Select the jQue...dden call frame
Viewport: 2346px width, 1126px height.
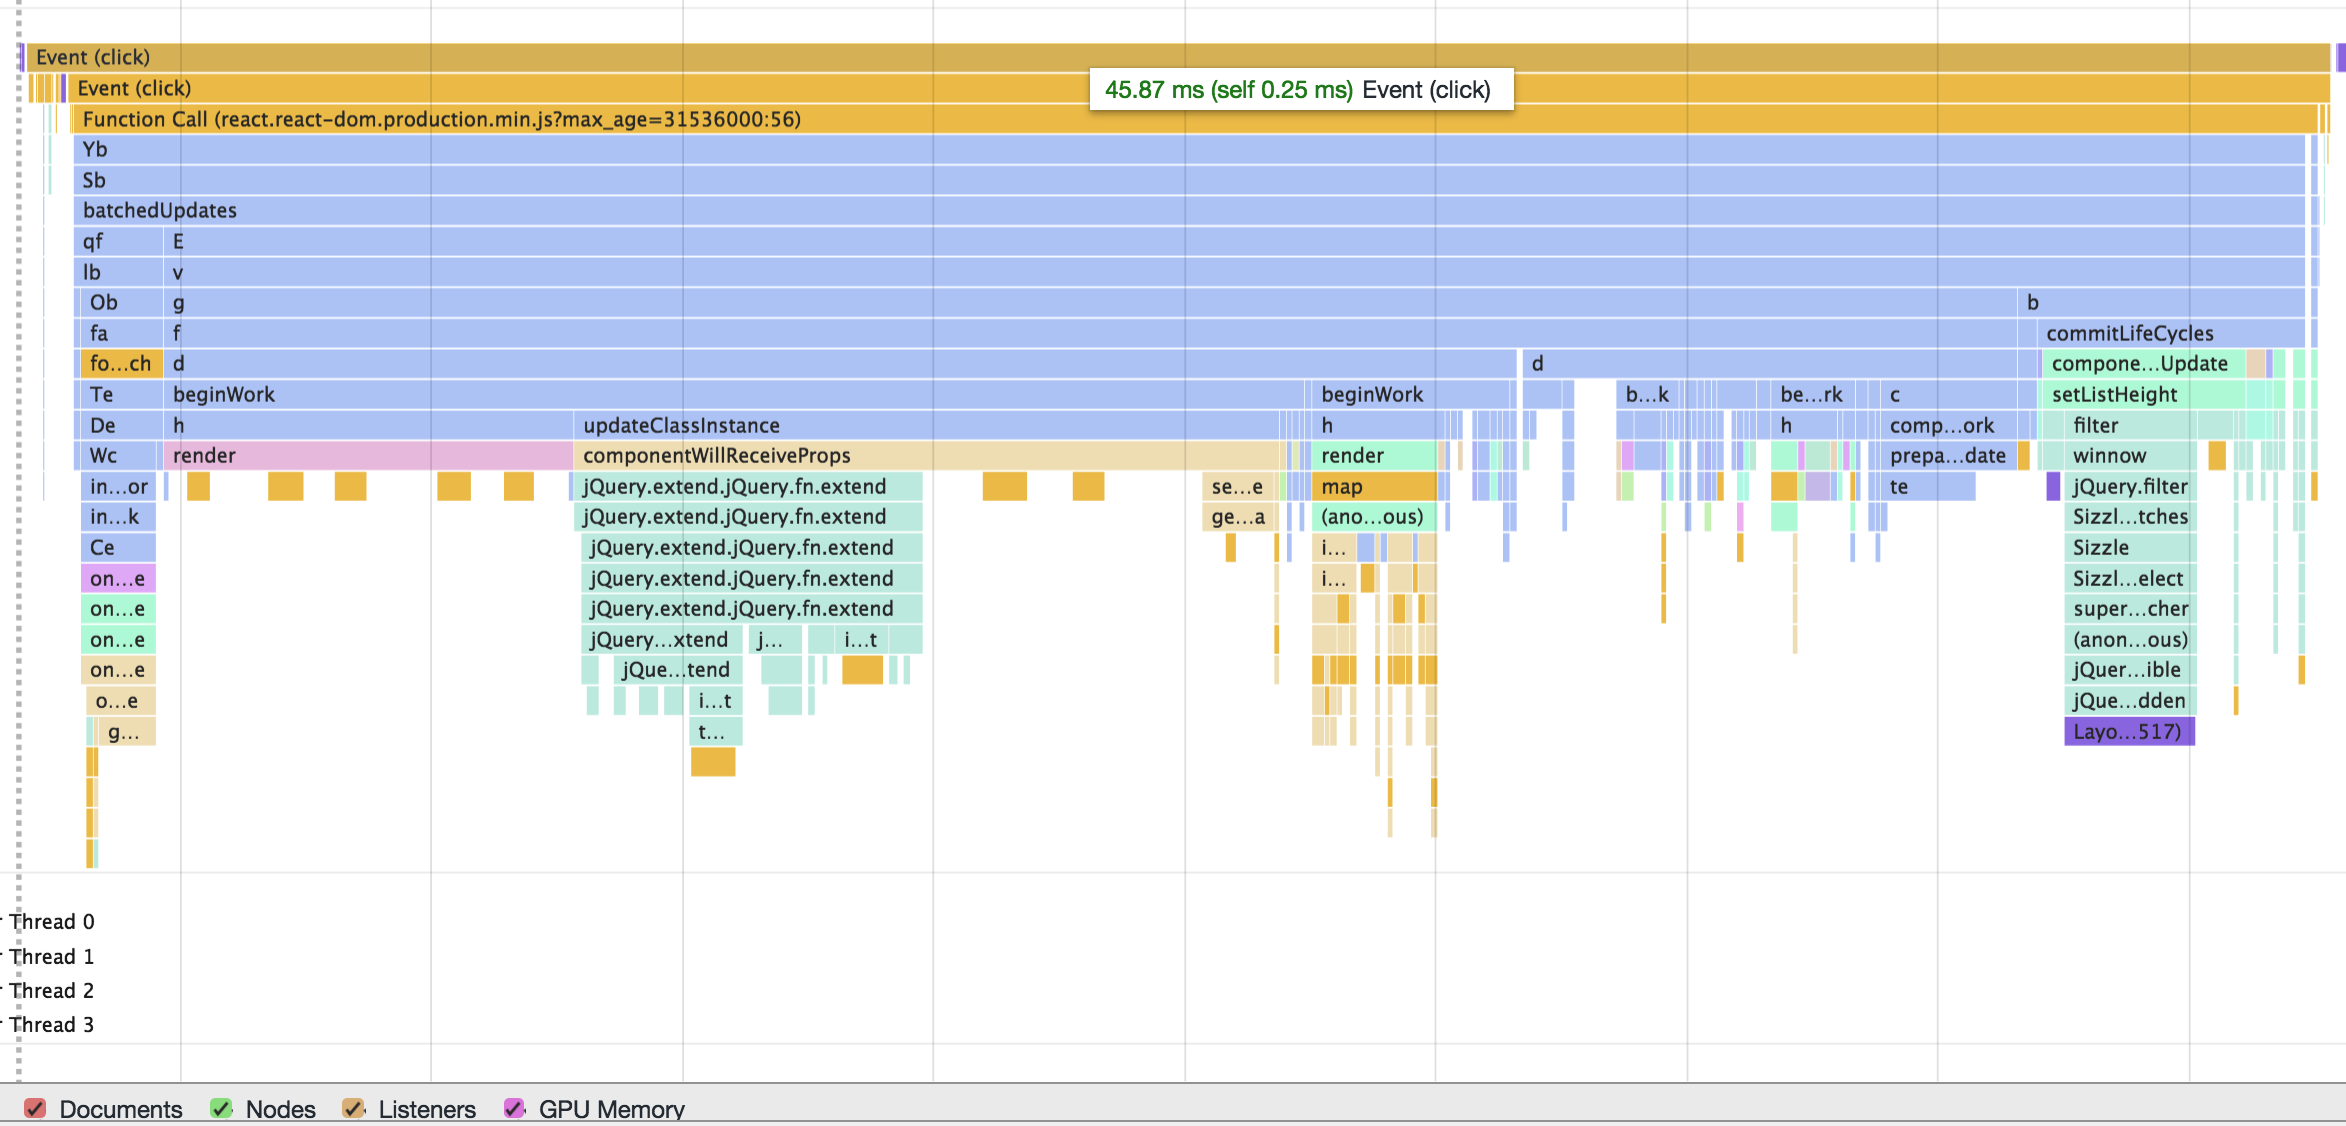pos(2130,700)
